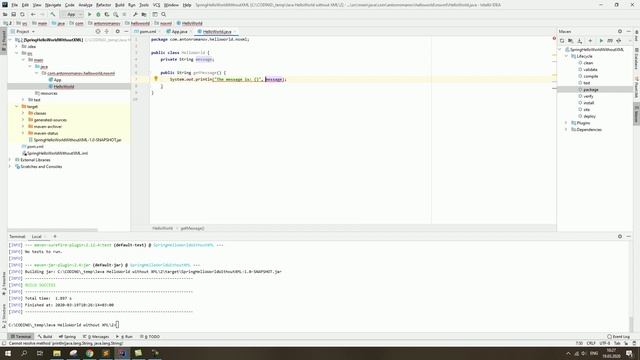Click Search Everywhere magnifier in the toolbar
This screenshot has height=360, width=640.
[x=164, y=14]
